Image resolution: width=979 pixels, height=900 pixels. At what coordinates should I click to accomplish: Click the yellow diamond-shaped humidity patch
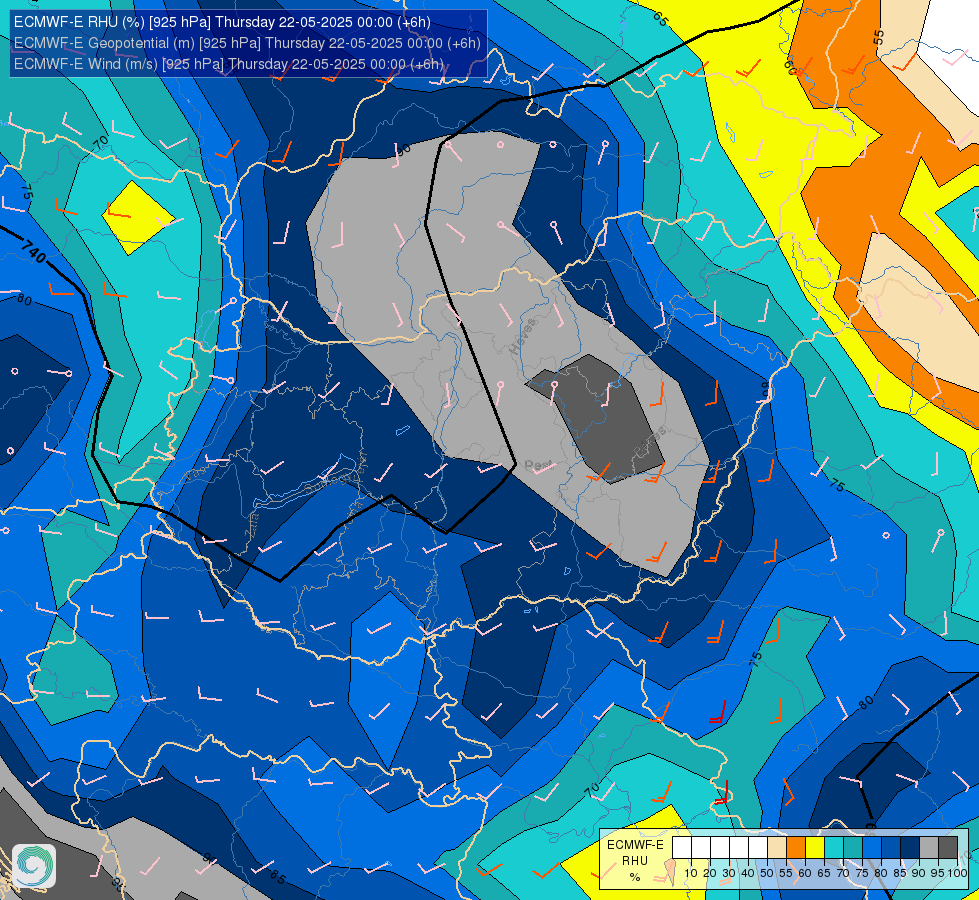click(x=137, y=217)
